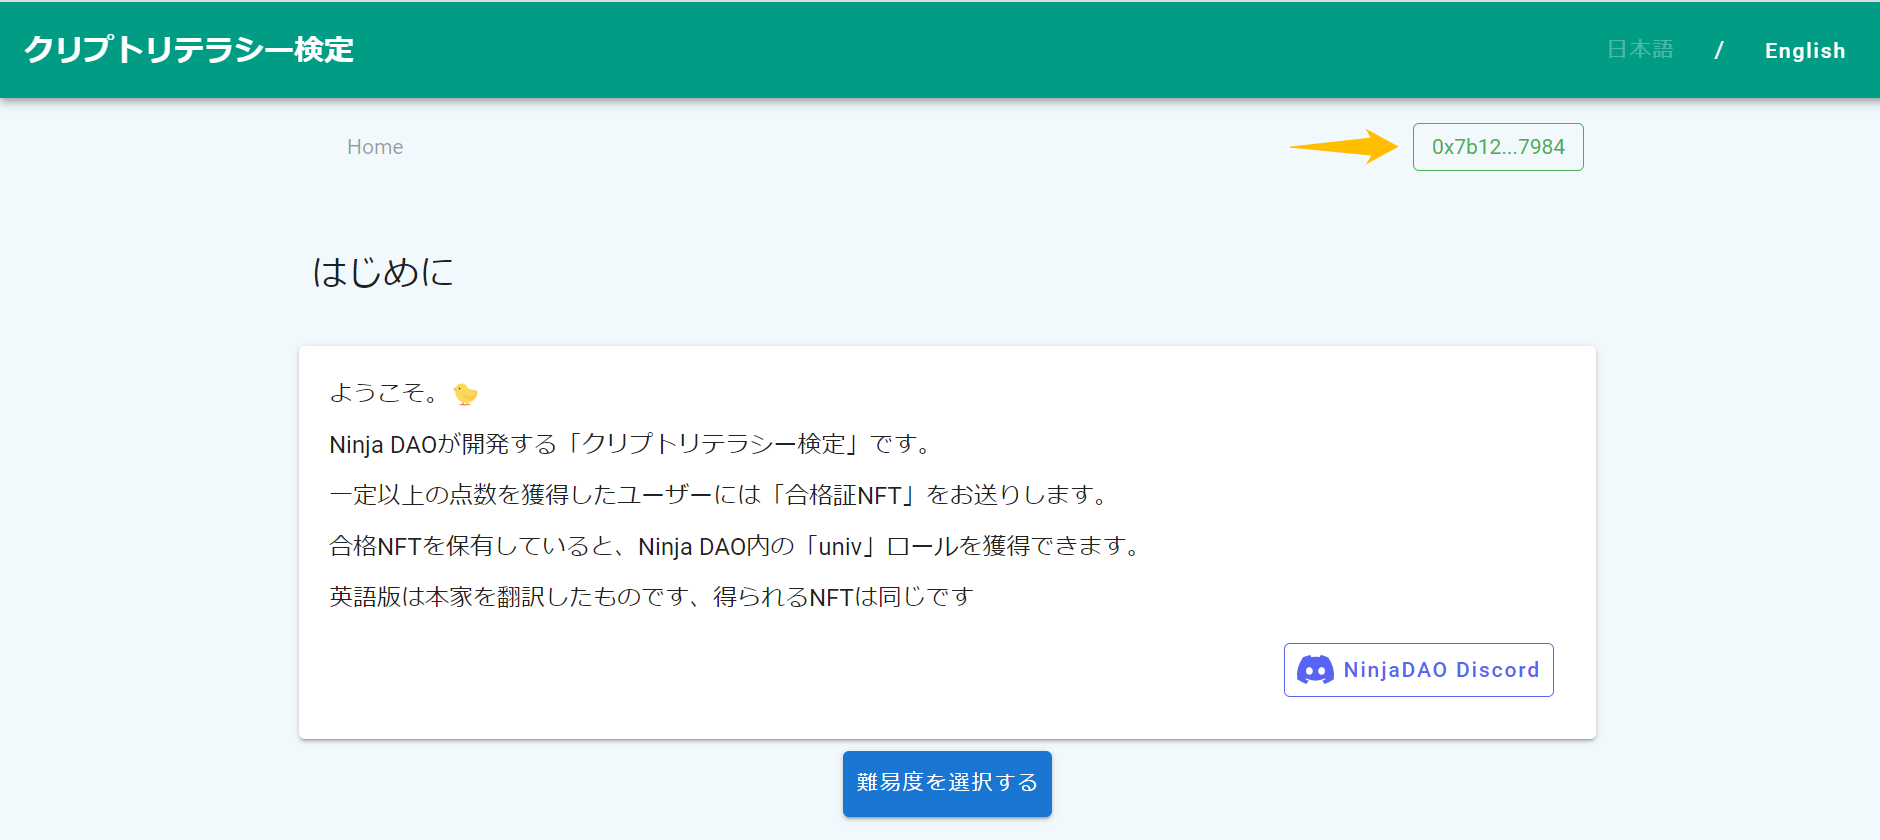Image resolution: width=1880 pixels, height=840 pixels.
Task: Click the ようこそ。 greeting text
Action: tap(385, 394)
